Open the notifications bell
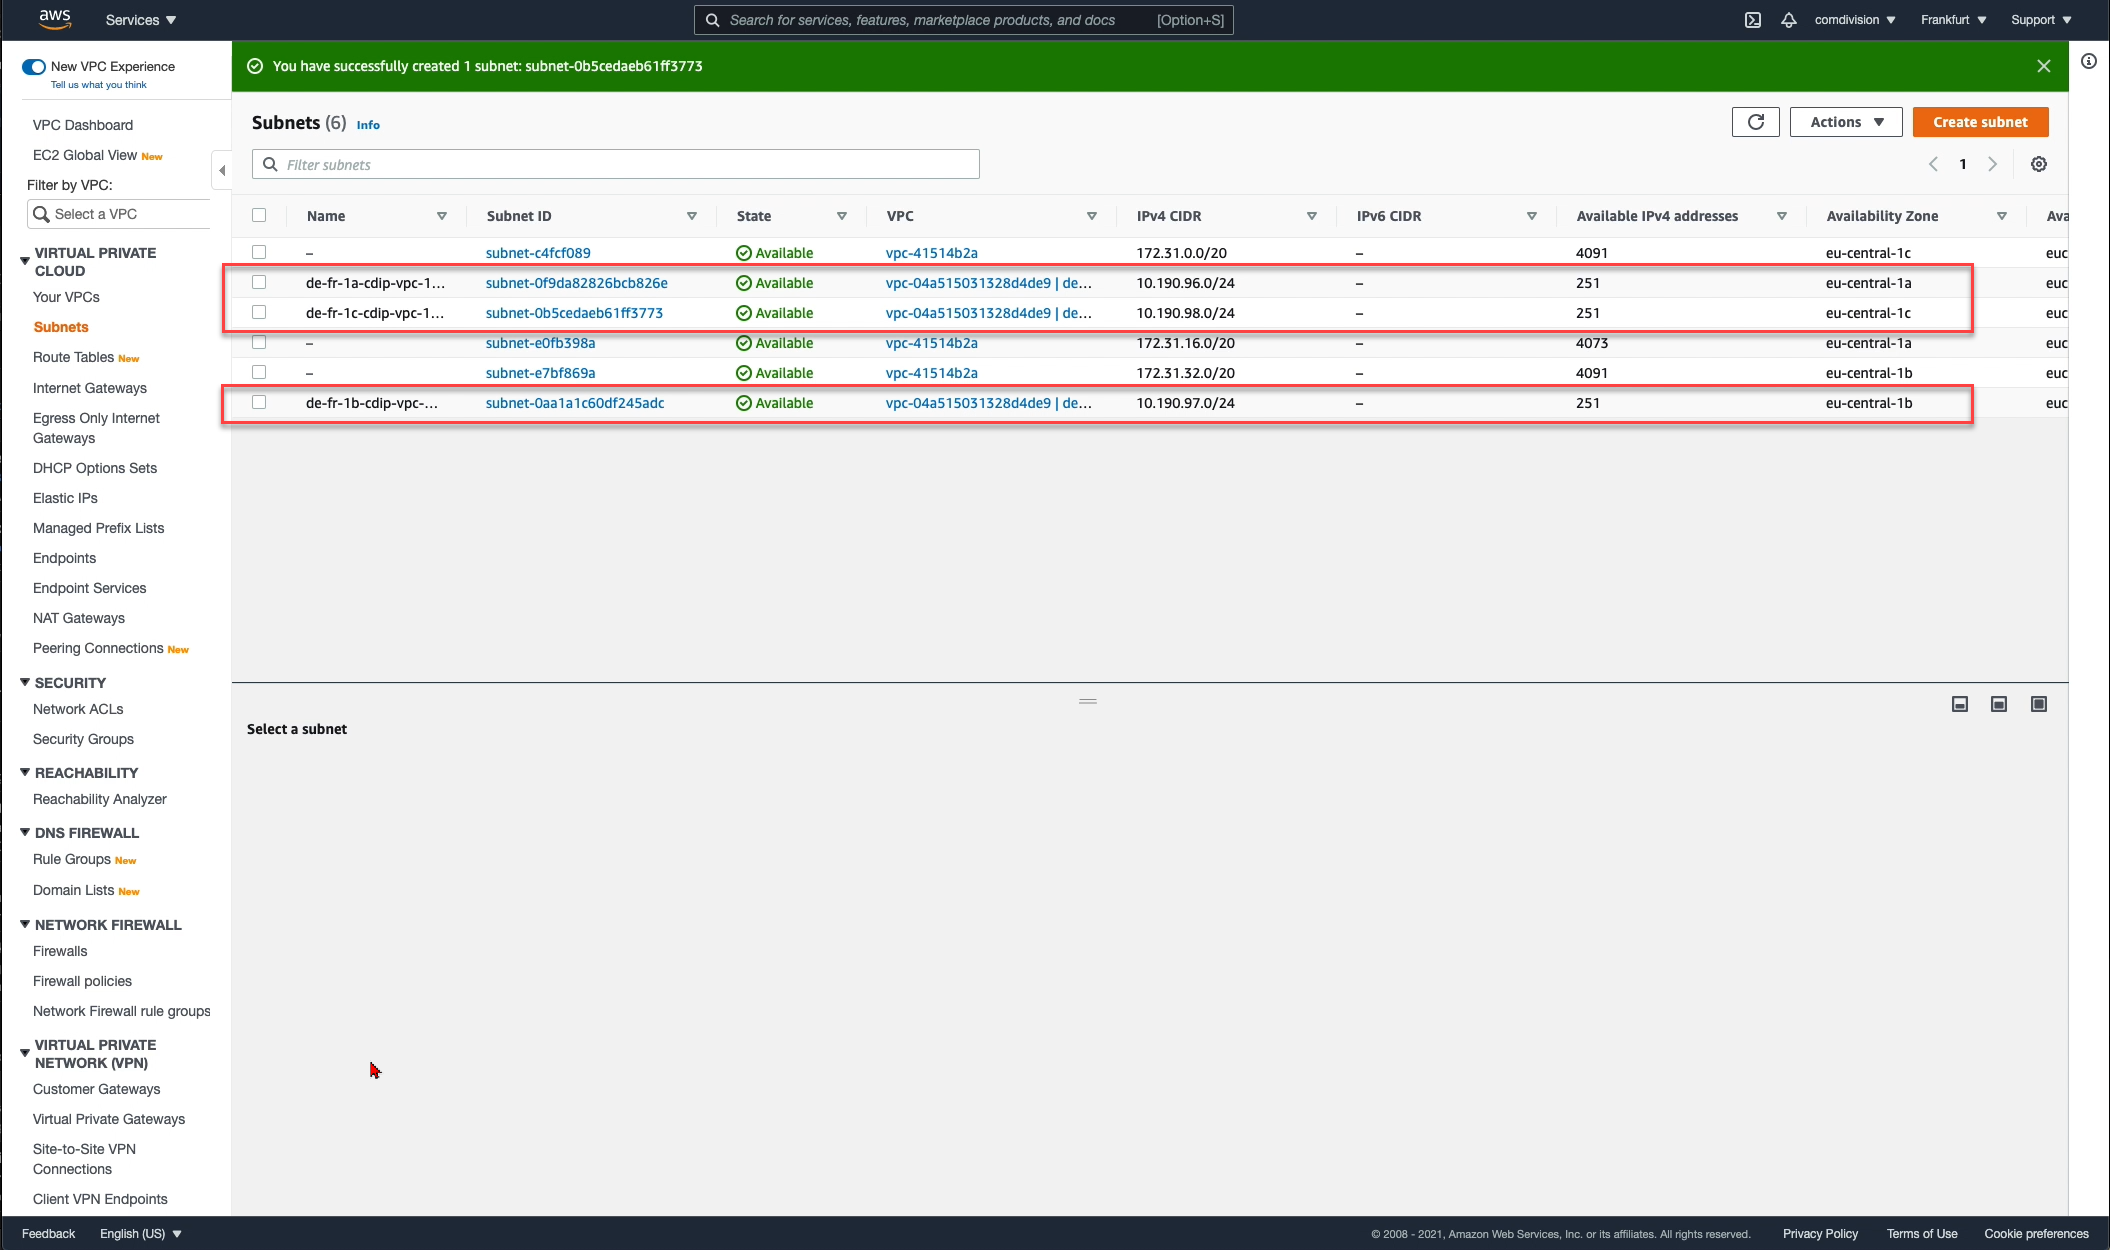This screenshot has width=2110, height=1250. click(x=1789, y=20)
